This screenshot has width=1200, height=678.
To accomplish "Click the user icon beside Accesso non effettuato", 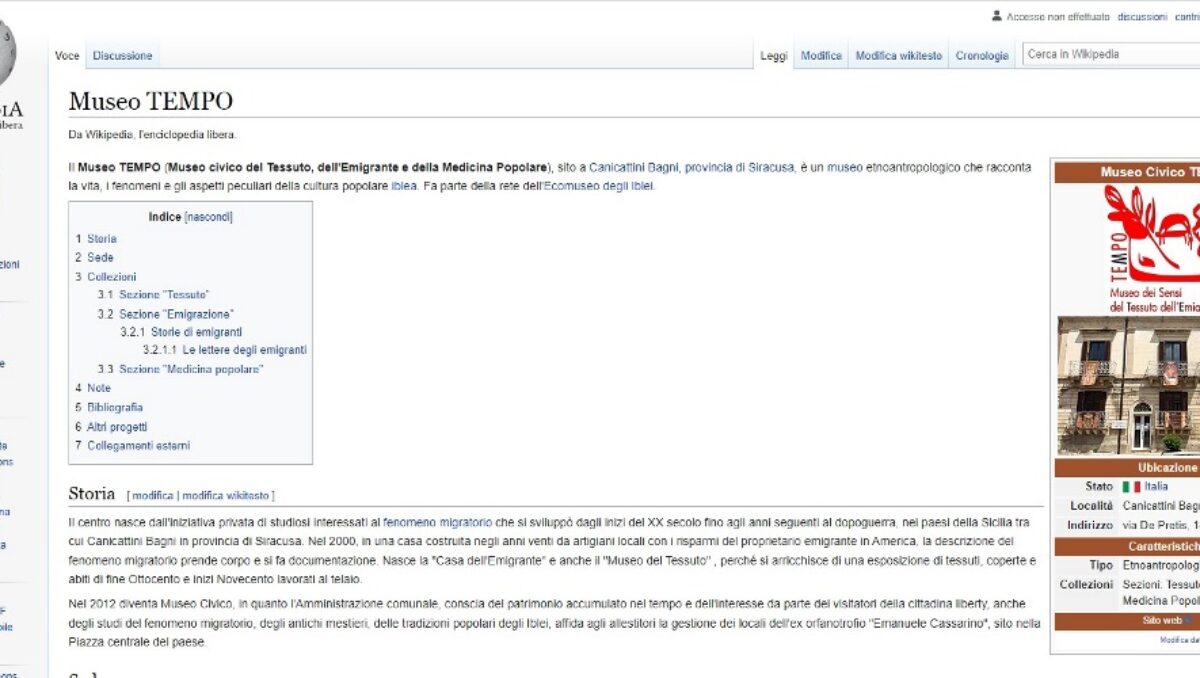I will pyautogui.click(x=996, y=16).
